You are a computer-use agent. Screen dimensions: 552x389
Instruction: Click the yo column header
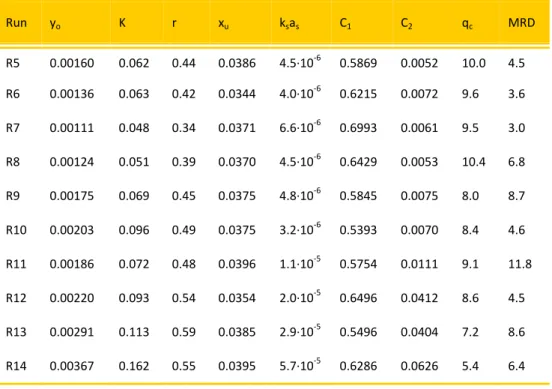click(55, 24)
